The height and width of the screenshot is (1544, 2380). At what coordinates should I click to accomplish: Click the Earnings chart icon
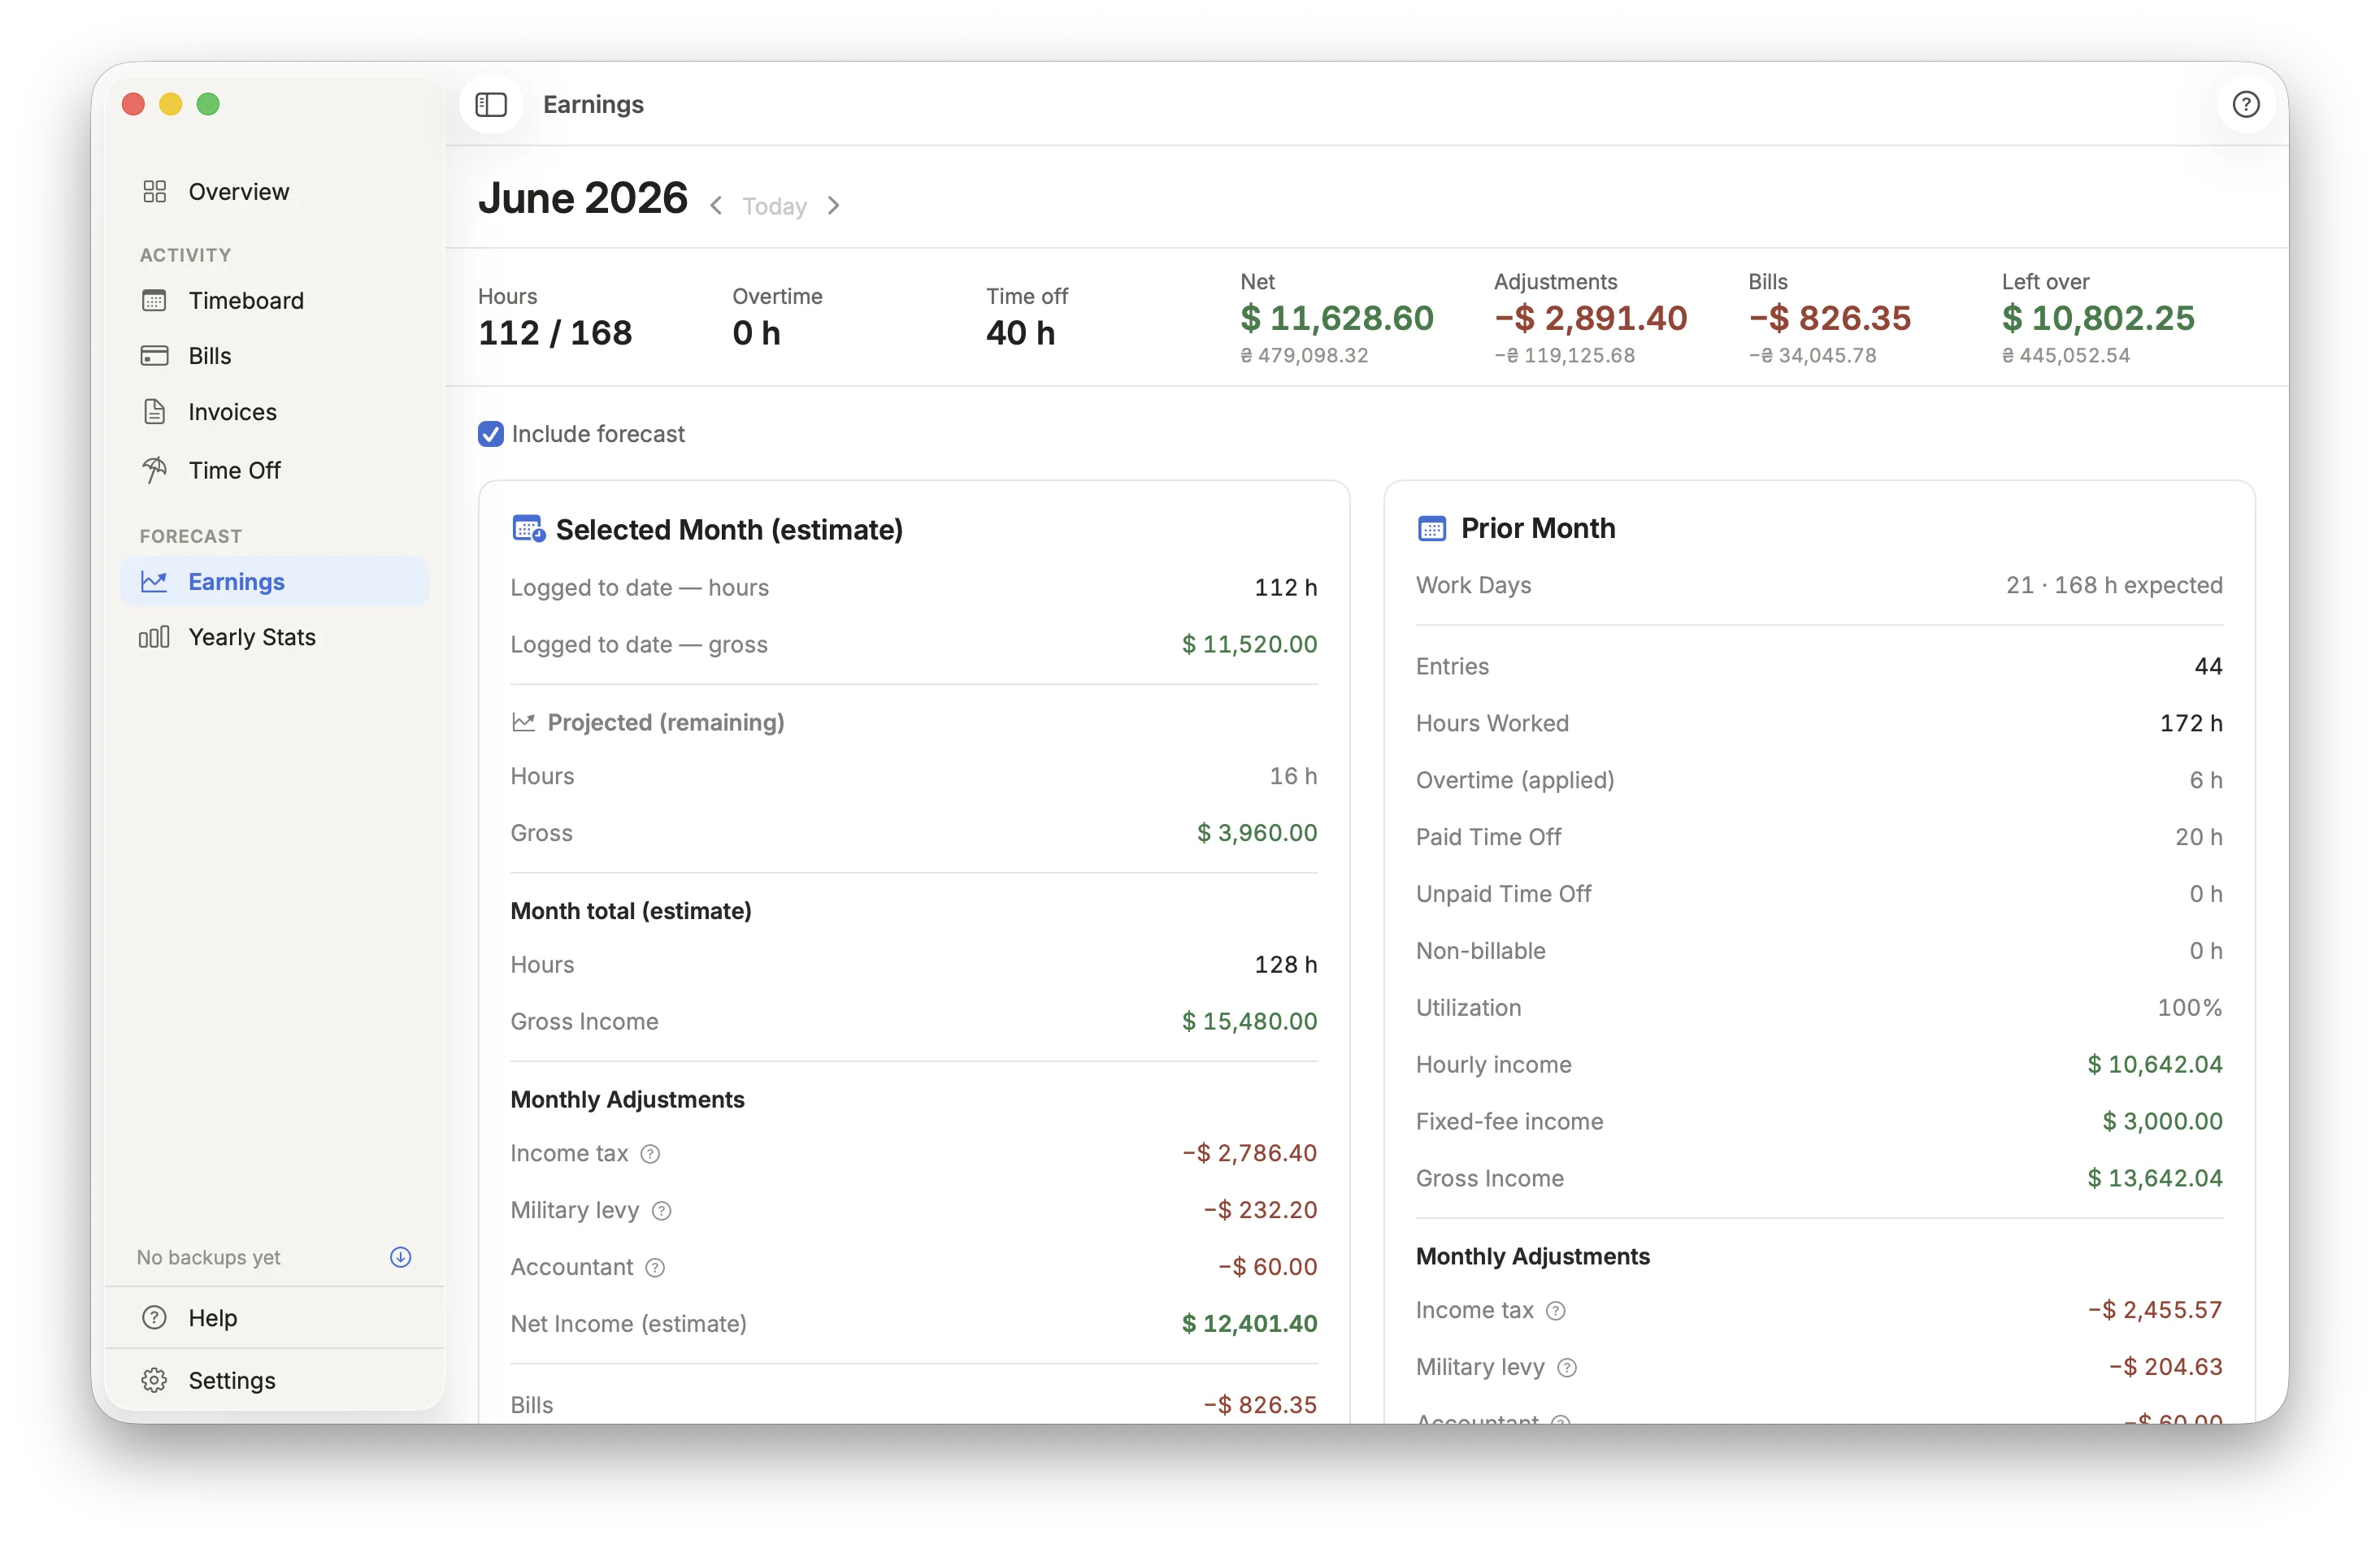[154, 581]
